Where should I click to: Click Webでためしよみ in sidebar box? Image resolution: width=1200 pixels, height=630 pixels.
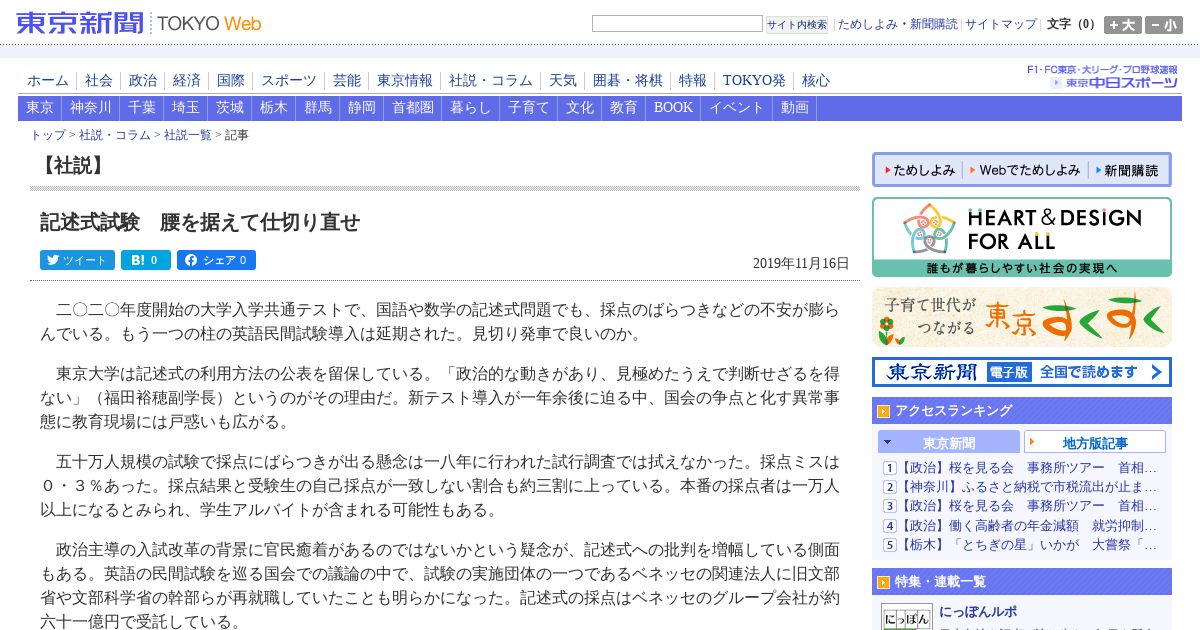pyautogui.click(x=1025, y=170)
